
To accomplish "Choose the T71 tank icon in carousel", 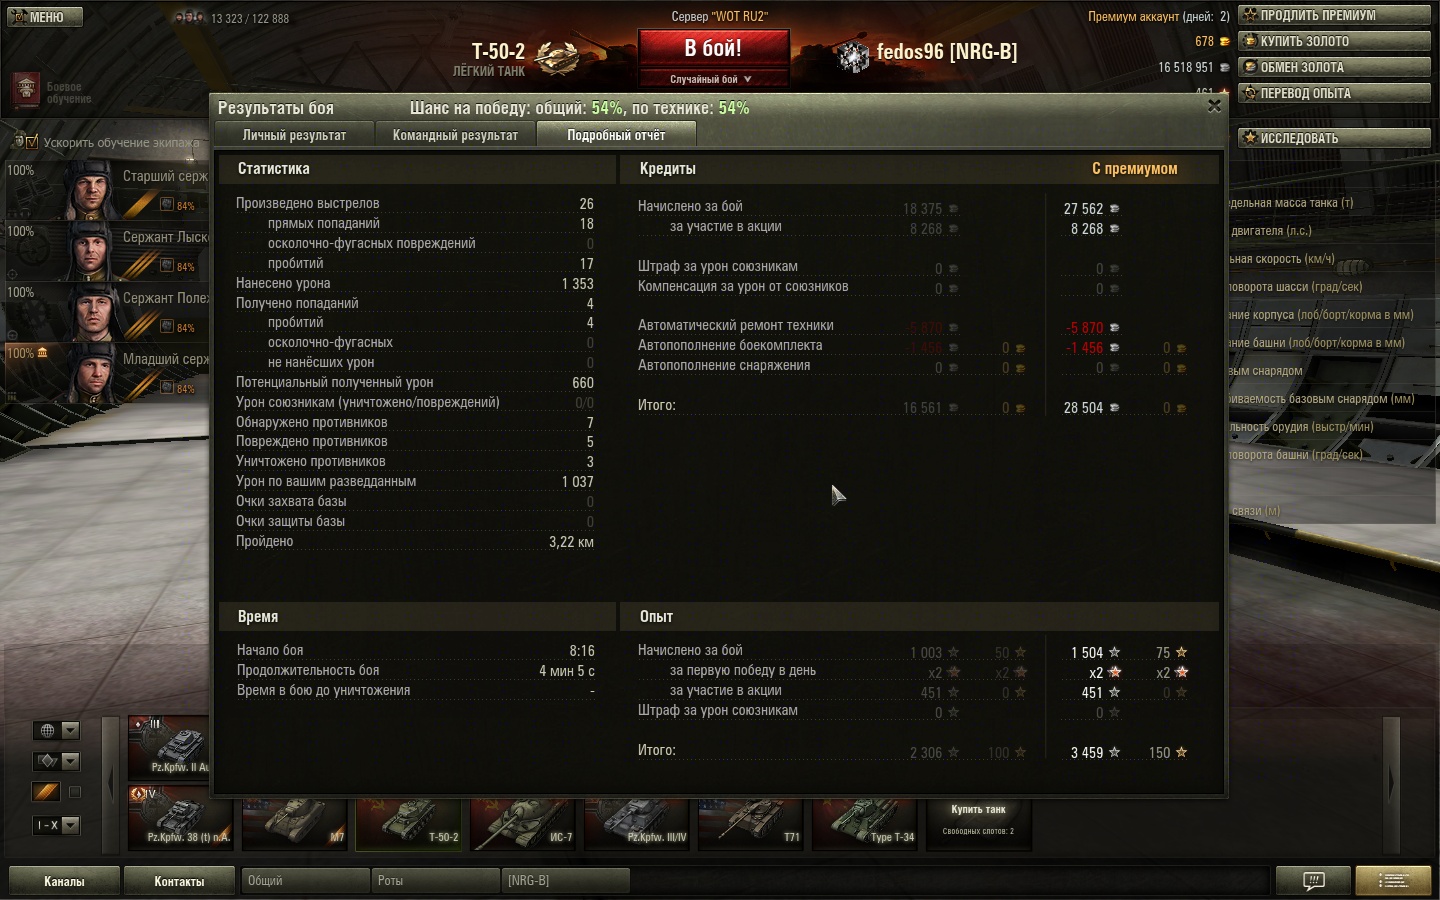I will [751, 823].
